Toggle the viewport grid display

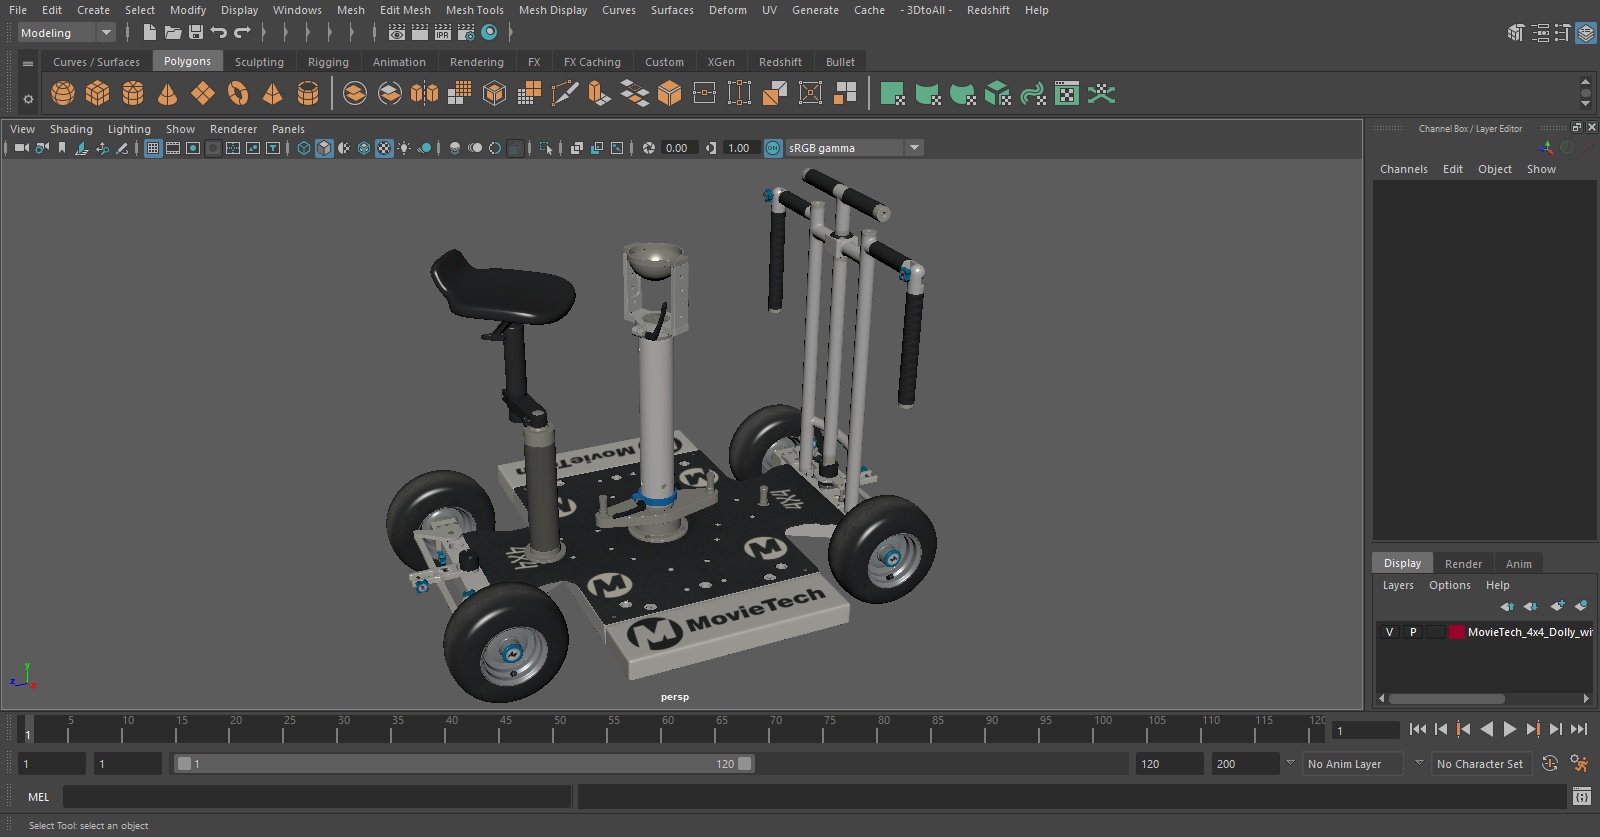[153, 148]
